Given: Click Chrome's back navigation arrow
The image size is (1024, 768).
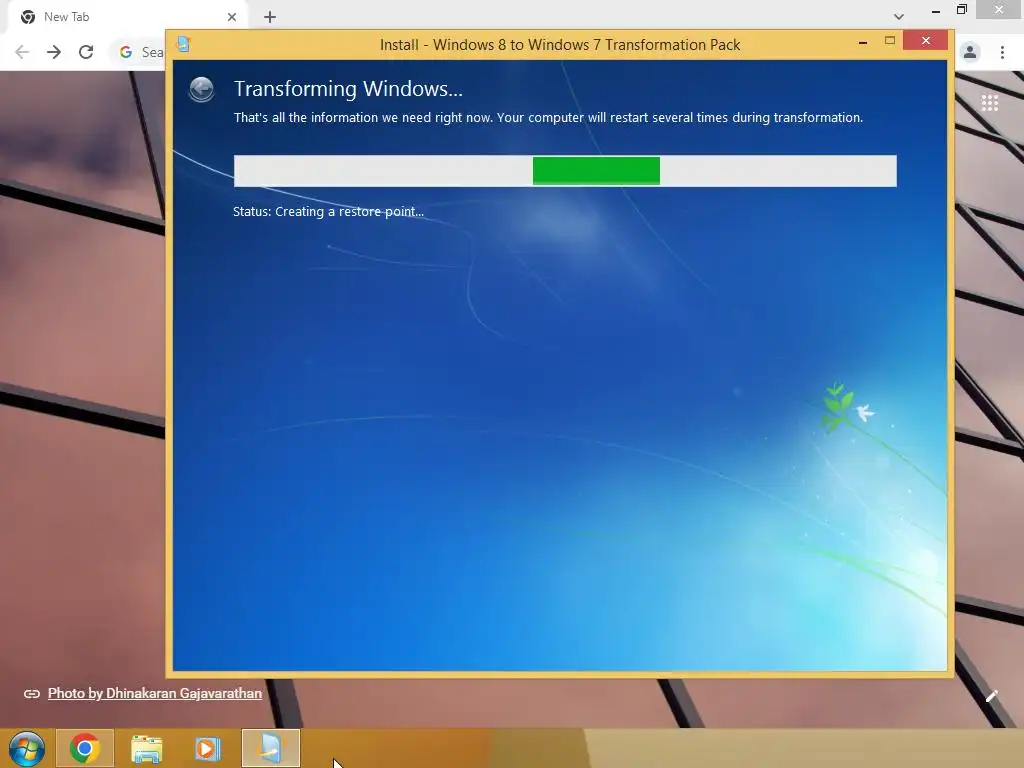Looking at the screenshot, I should coord(22,52).
